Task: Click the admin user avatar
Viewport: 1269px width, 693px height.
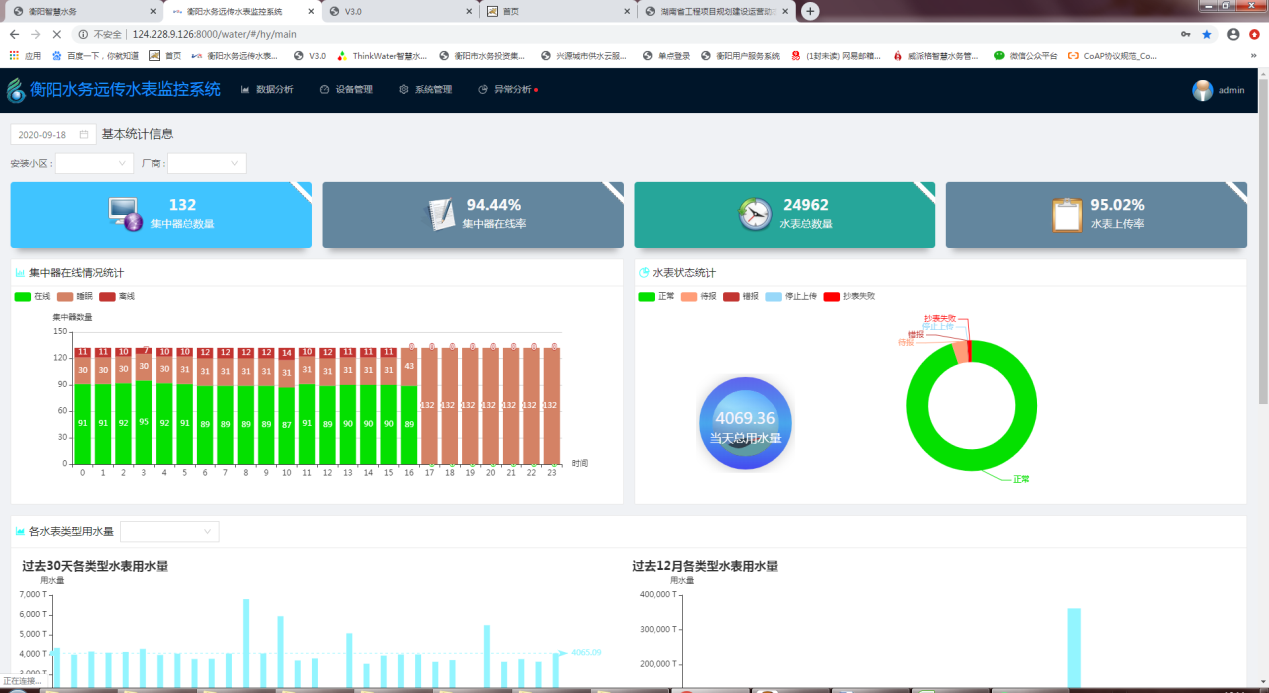Action: tap(1203, 90)
